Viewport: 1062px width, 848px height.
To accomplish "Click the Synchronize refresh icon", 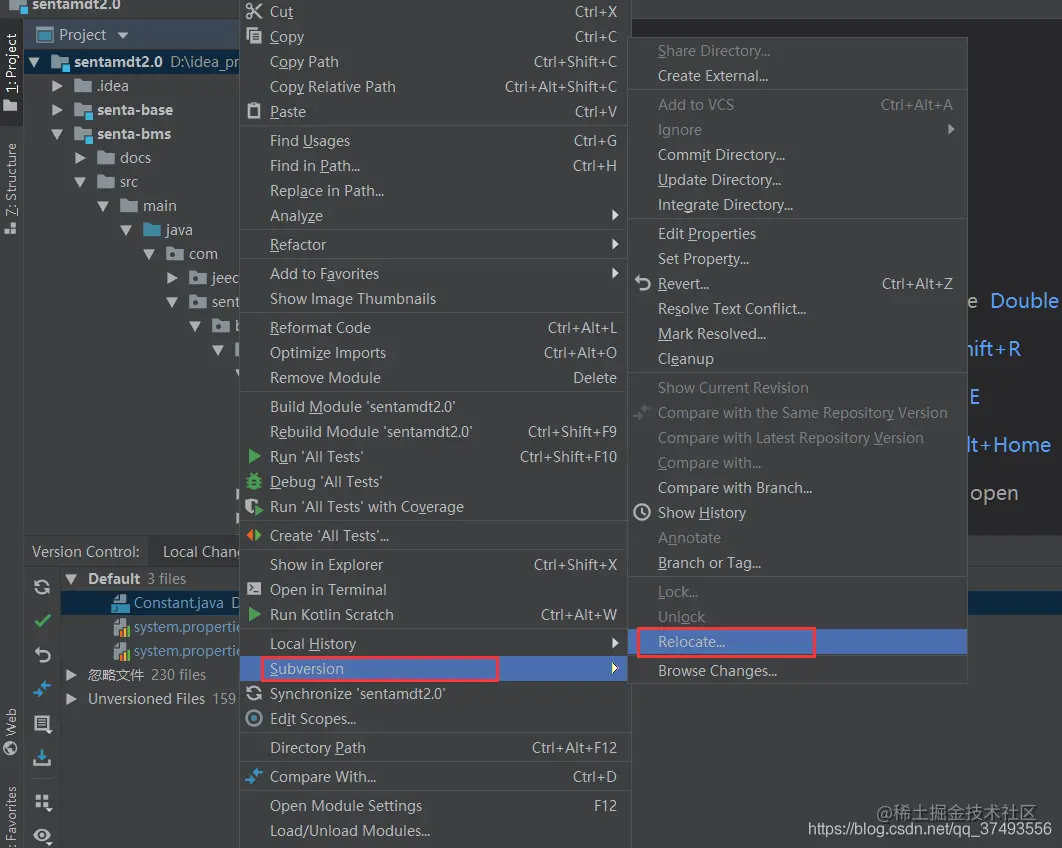I will [254, 693].
